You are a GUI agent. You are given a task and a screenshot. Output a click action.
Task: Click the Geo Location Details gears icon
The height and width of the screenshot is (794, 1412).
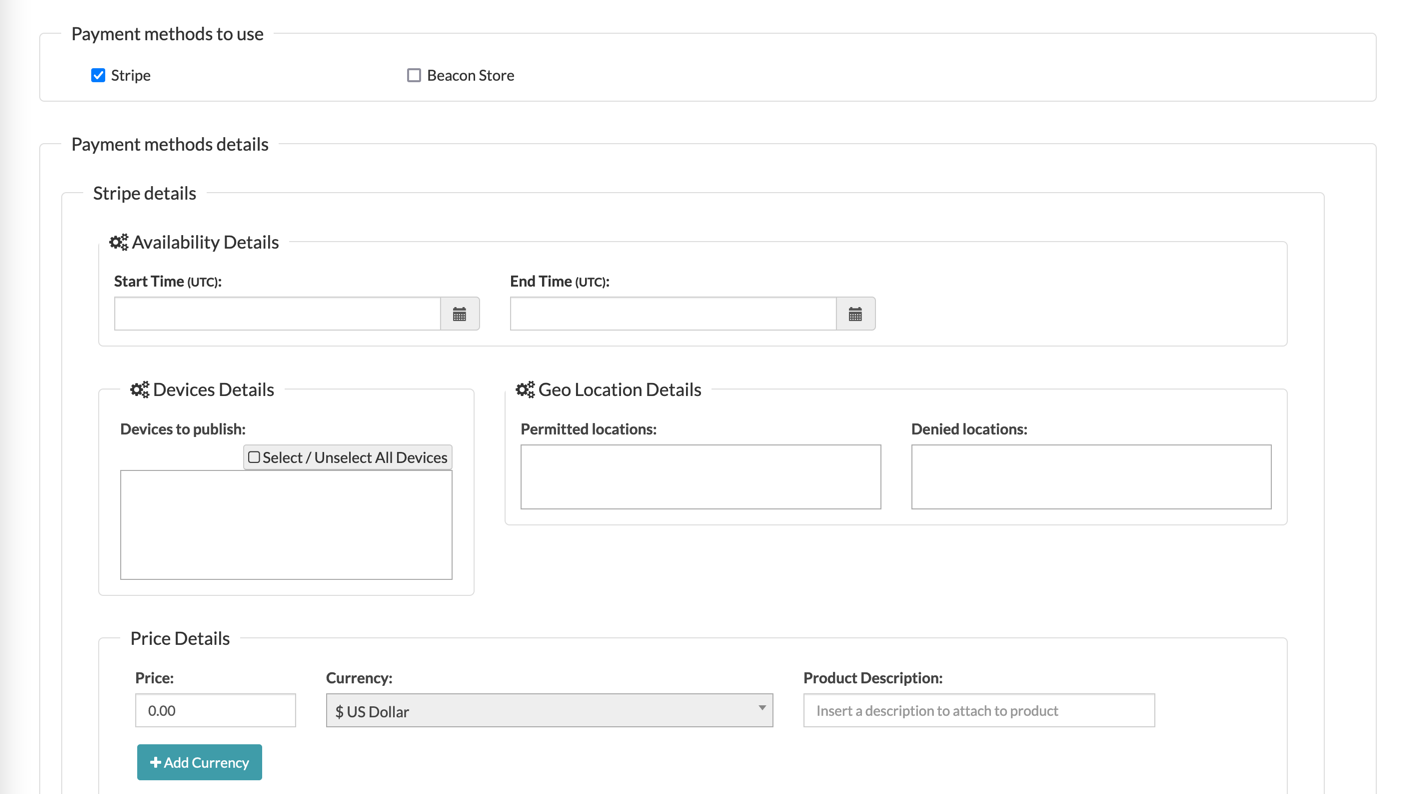click(x=525, y=390)
